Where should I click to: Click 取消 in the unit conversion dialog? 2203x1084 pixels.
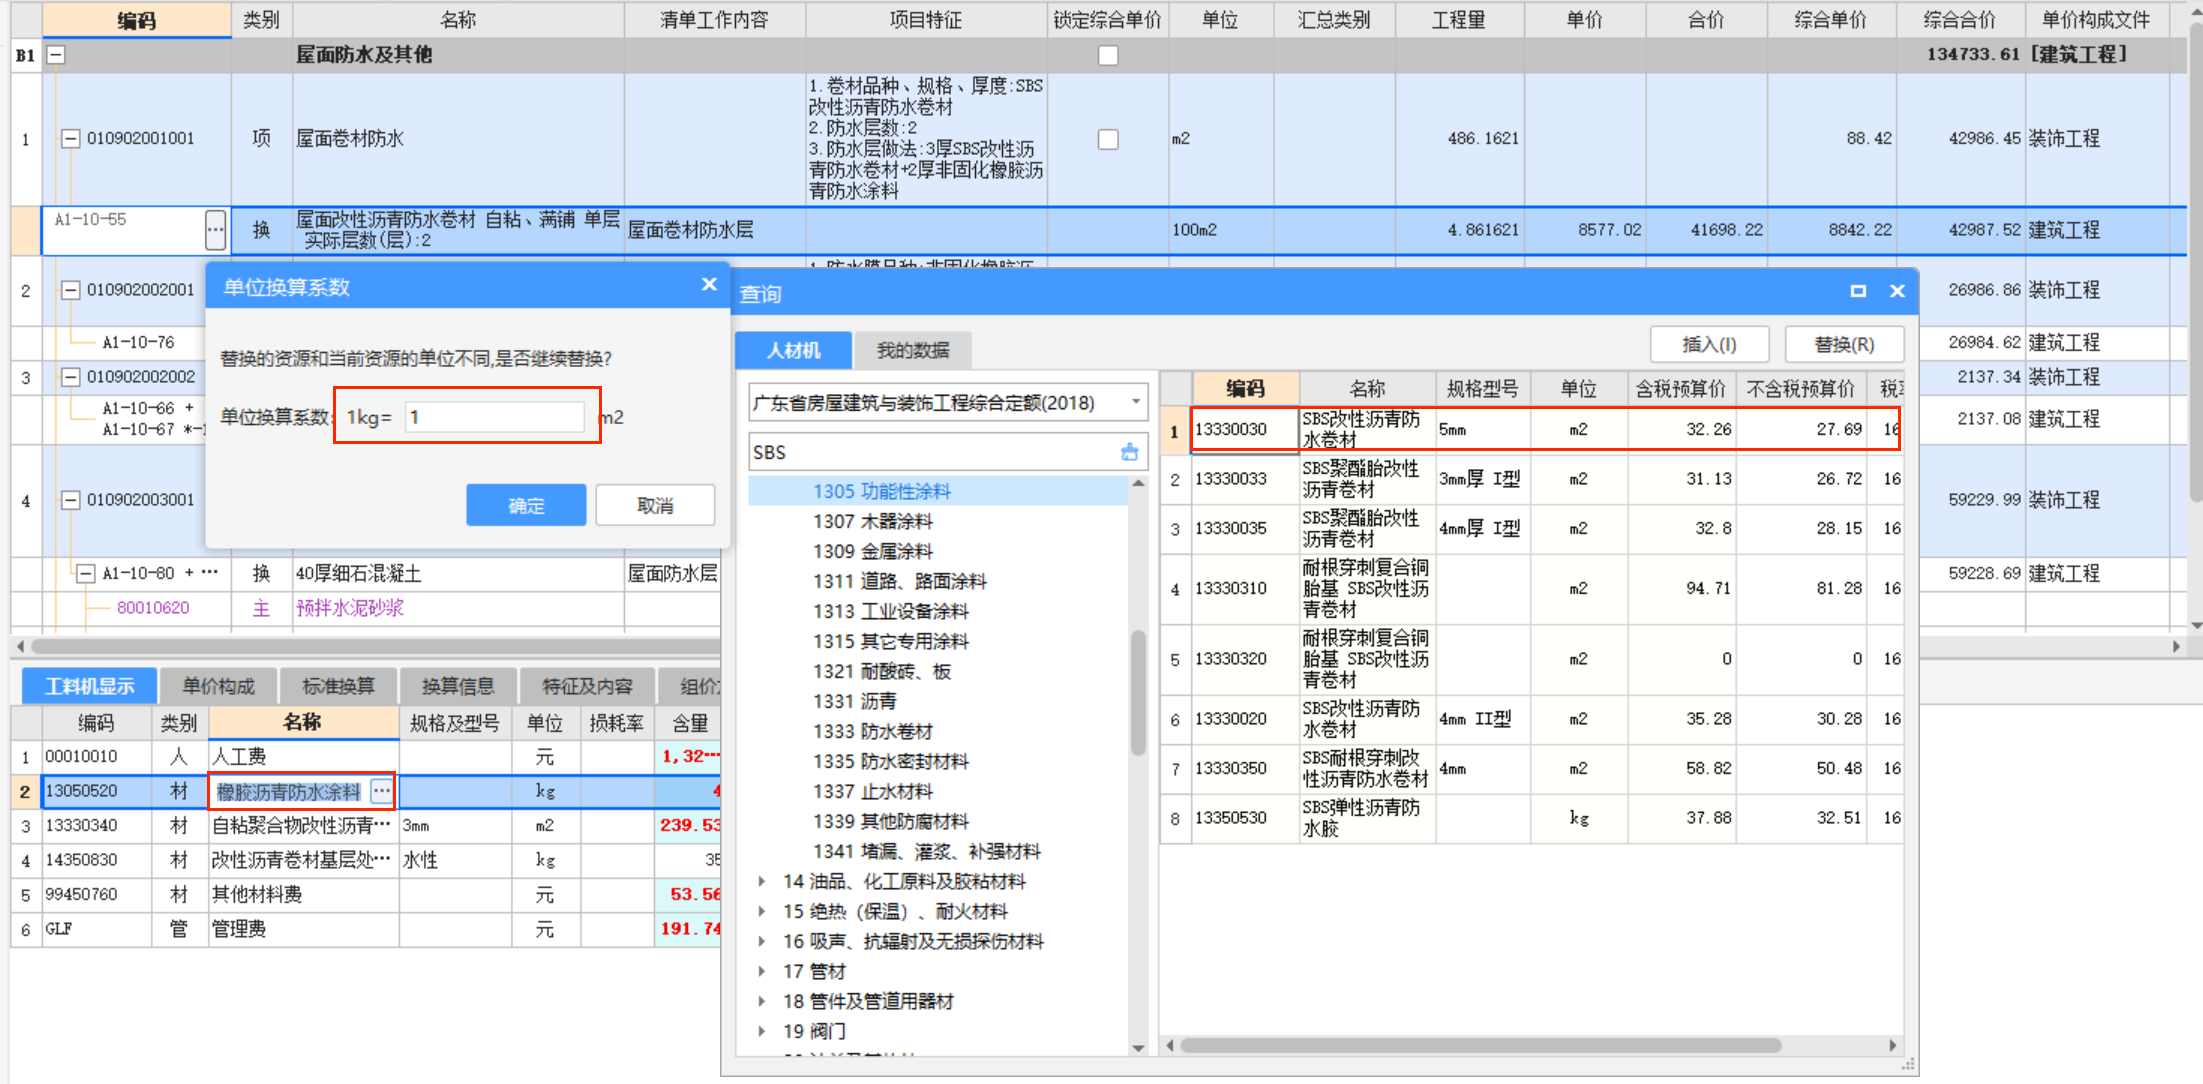point(655,505)
